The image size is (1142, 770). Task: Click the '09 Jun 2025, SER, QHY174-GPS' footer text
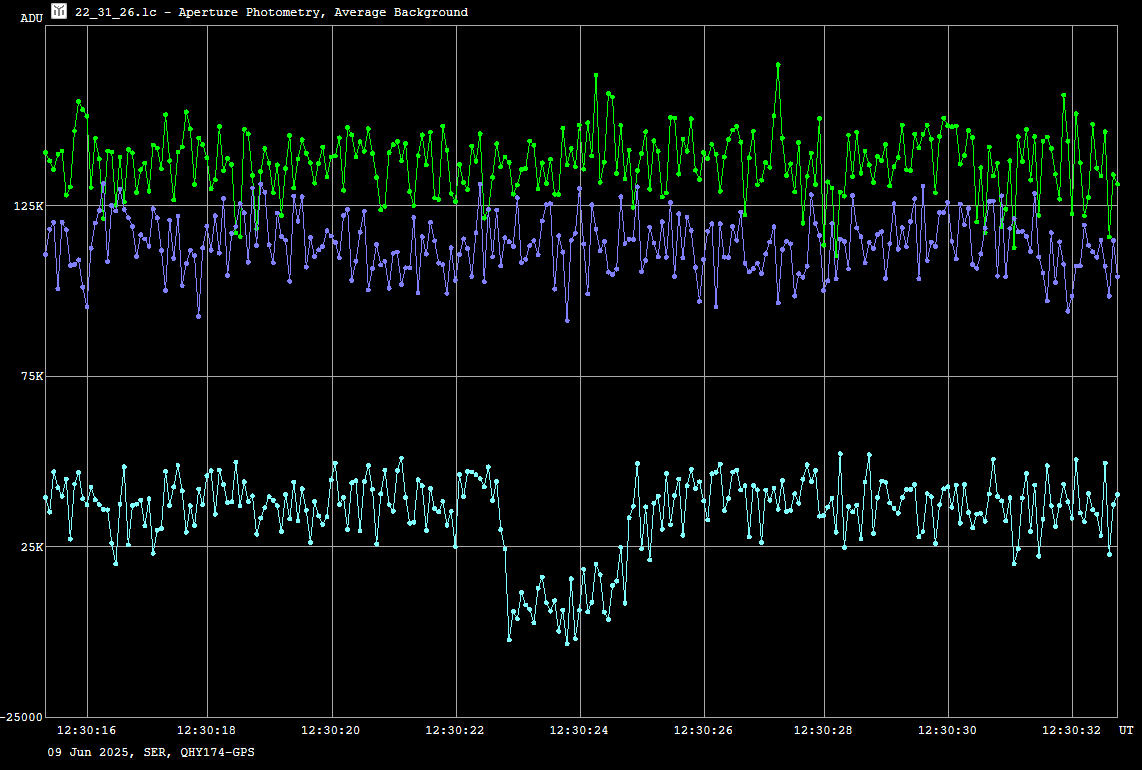click(151, 752)
